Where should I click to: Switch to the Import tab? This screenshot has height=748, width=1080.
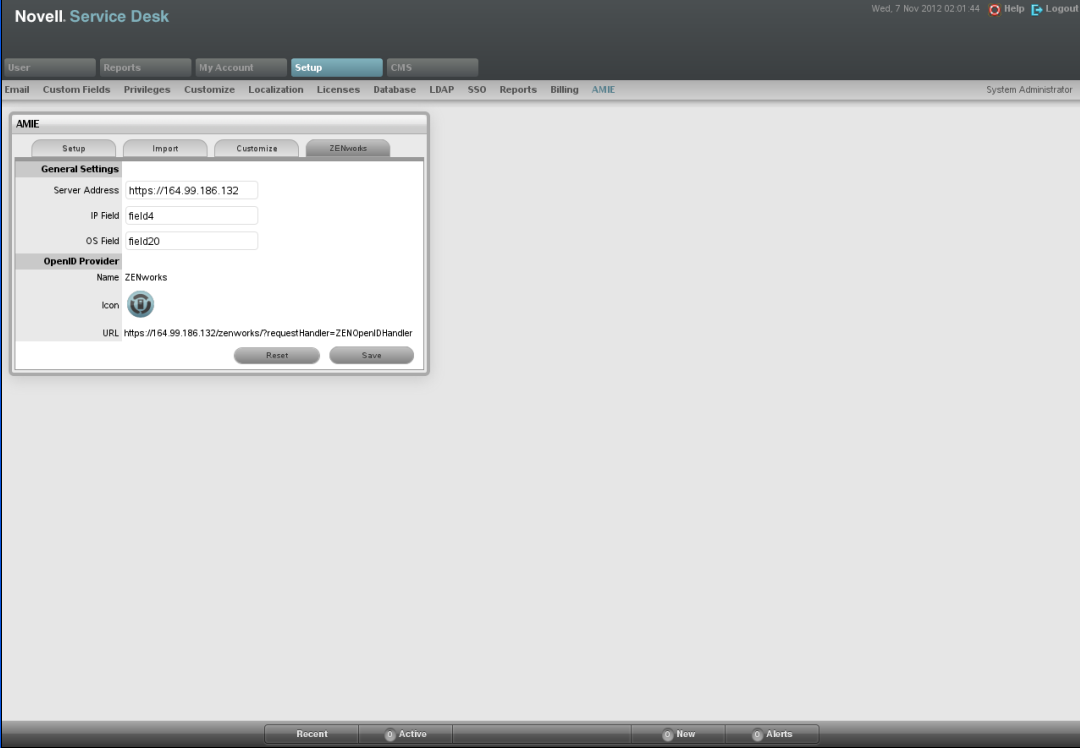165,149
